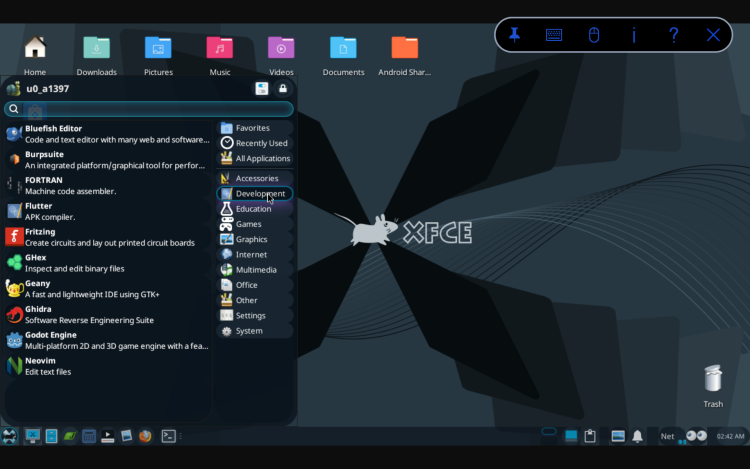Screen dimensions: 750x469
Task: Select the Other category
Action: pos(255,300)
